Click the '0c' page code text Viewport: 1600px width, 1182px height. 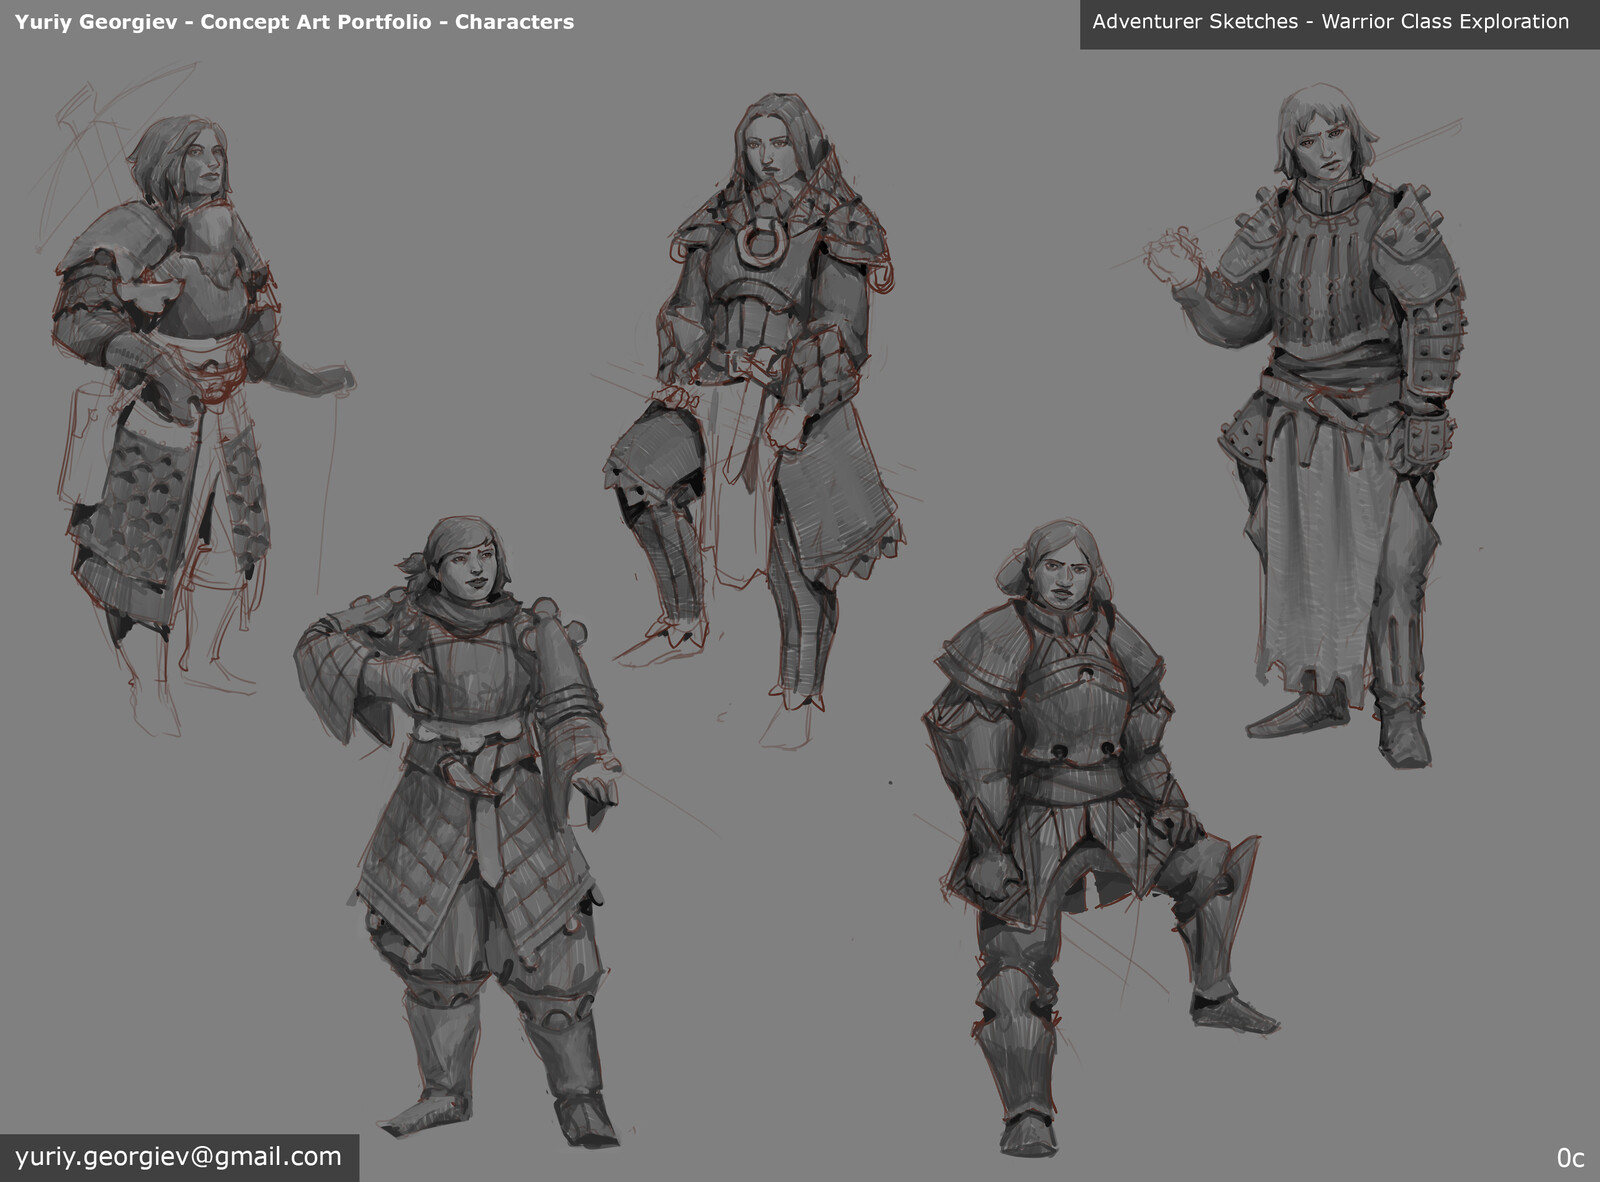coord(1570,1158)
